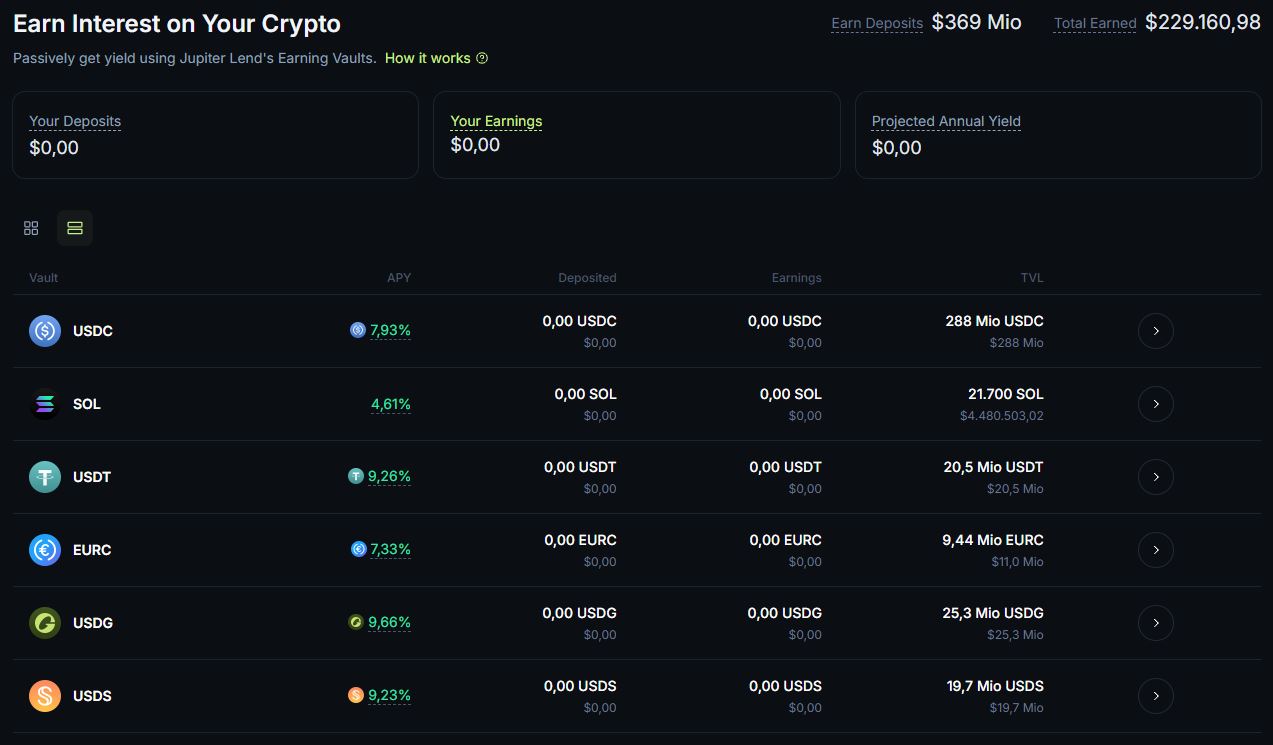Image resolution: width=1273 pixels, height=745 pixels.
Task: Click the SOL vault coin icon
Action: click(45, 404)
